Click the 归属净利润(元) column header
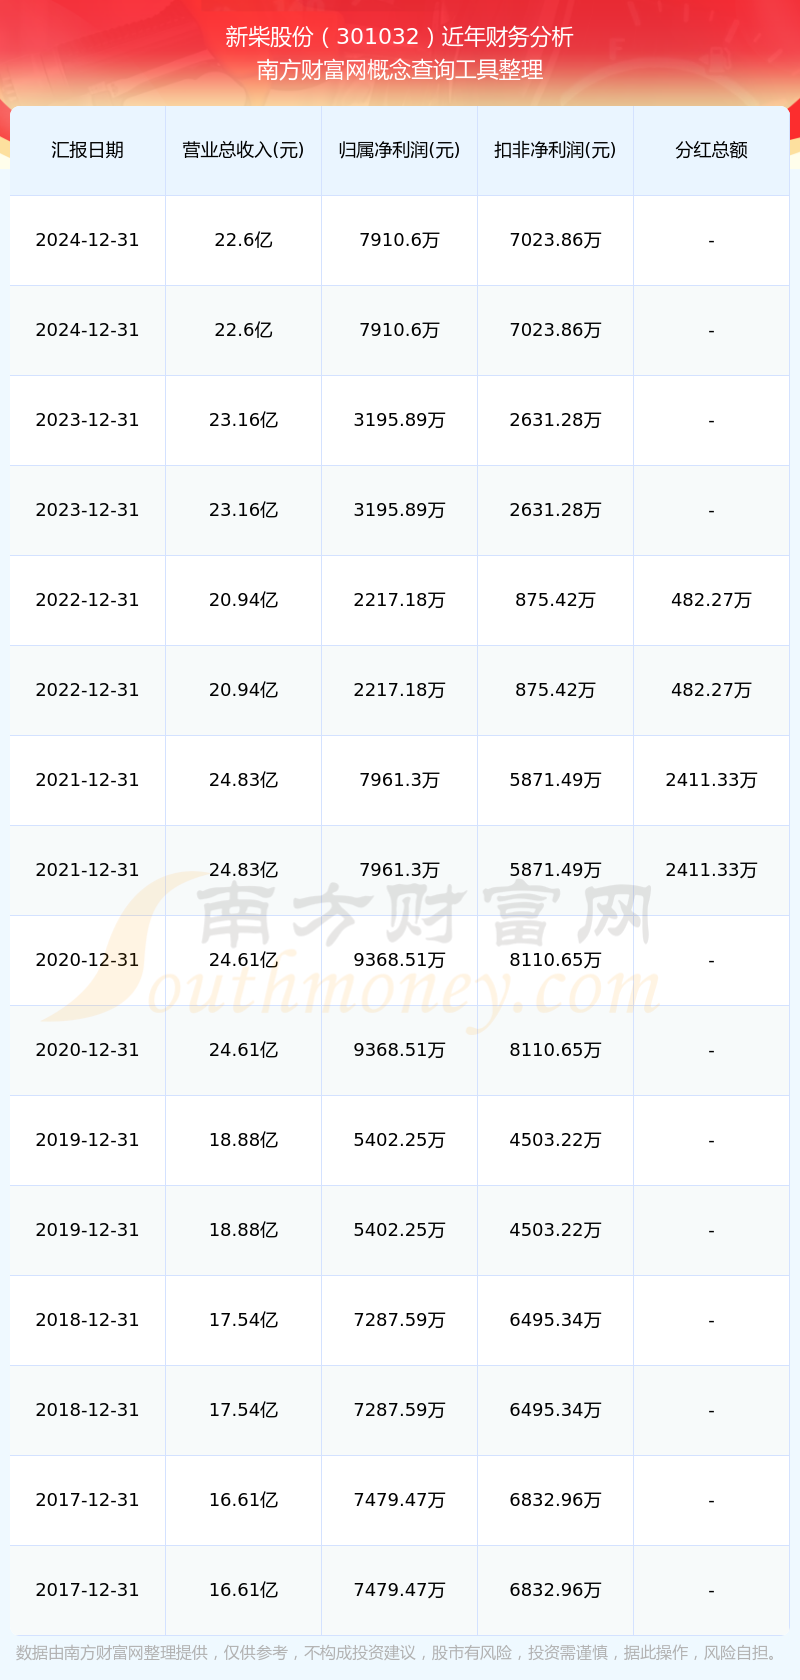This screenshot has width=800, height=1680. tap(399, 150)
